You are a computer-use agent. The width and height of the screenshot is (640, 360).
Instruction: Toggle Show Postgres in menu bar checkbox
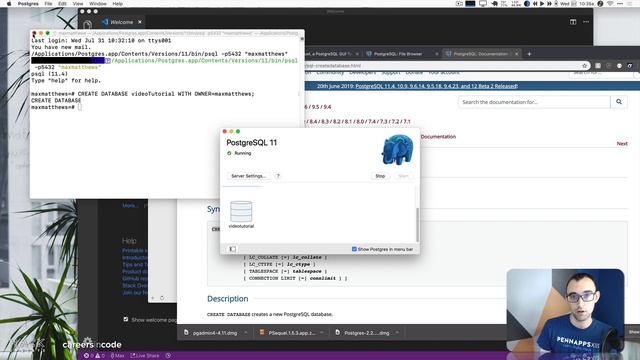pos(354,249)
